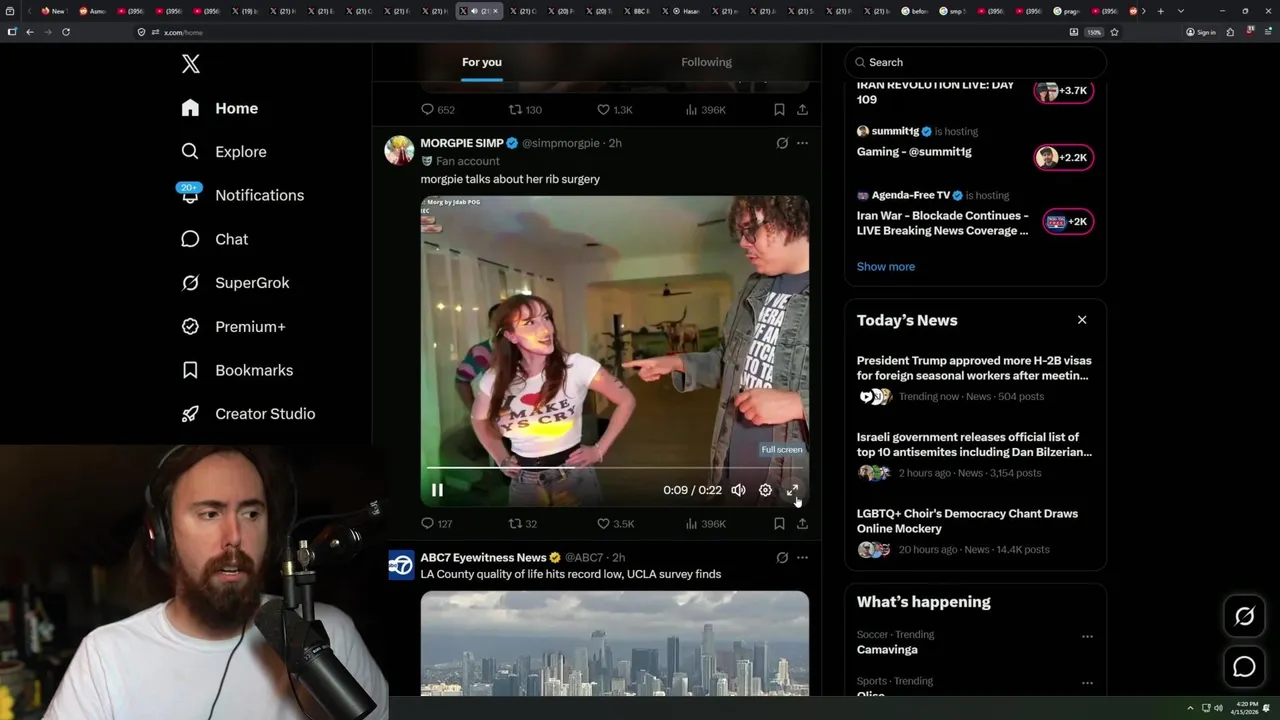Open Notifications with the 20+ badge
The width and height of the screenshot is (1280, 720).
click(x=242, y=195)
